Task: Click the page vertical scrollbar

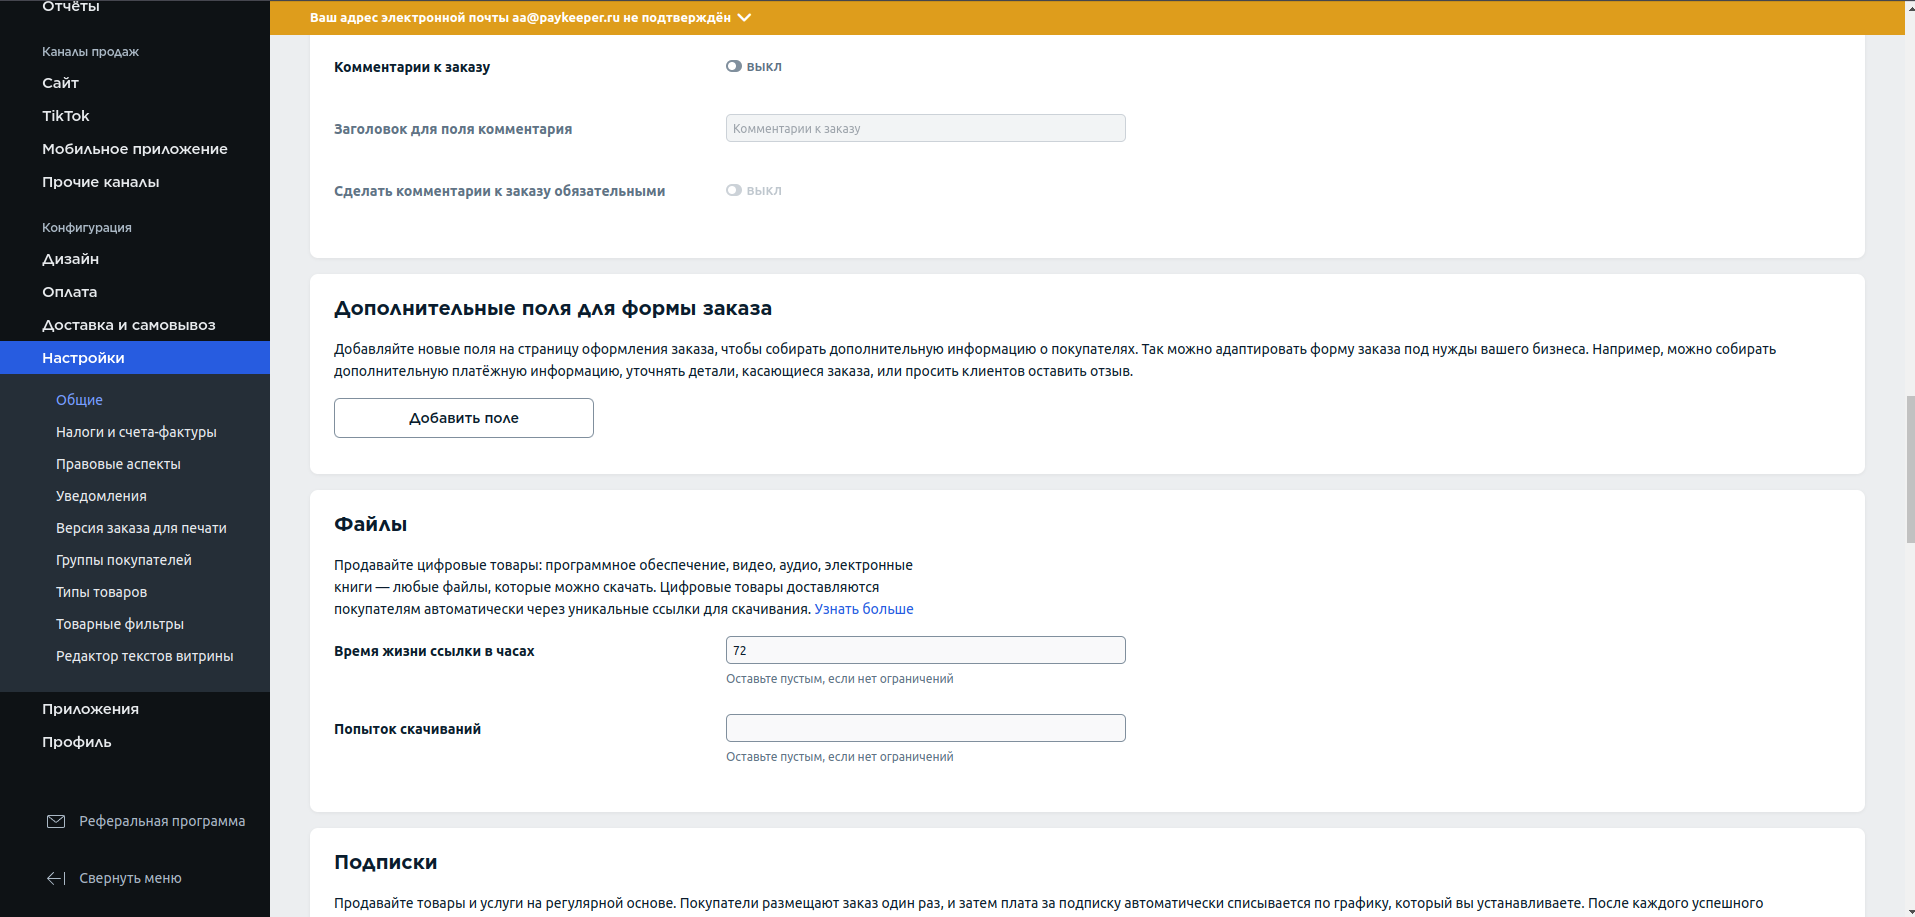Action: pos(1910,470)
